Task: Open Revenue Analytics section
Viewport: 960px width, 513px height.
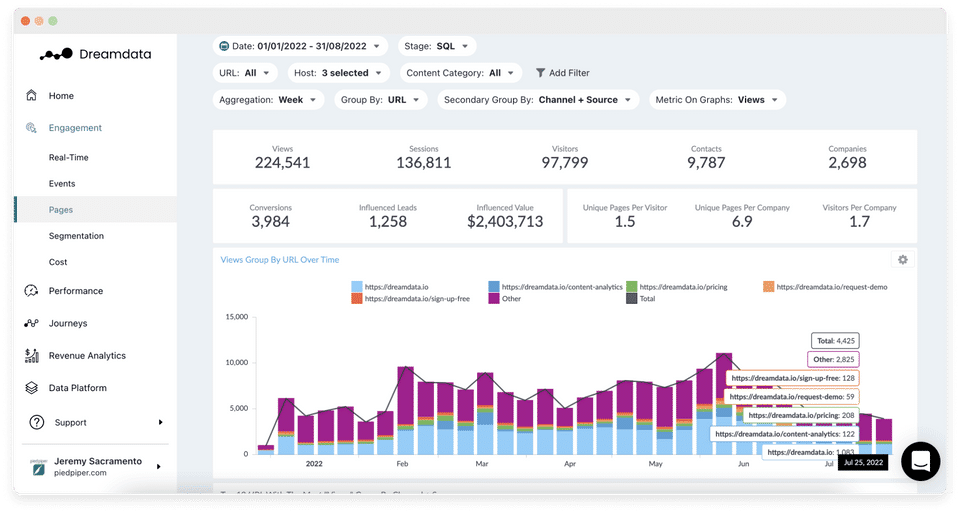Action: tap(87, 356)
